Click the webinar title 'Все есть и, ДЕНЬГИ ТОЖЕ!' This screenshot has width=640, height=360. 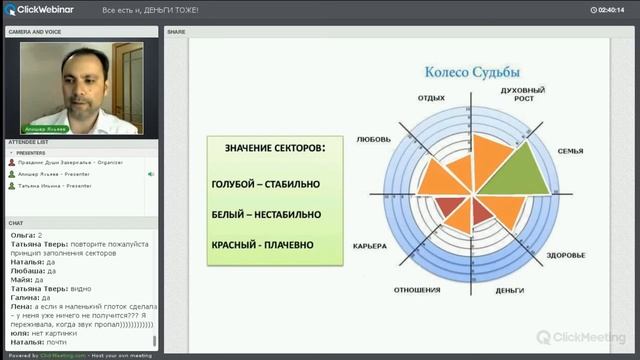(150, 10)
